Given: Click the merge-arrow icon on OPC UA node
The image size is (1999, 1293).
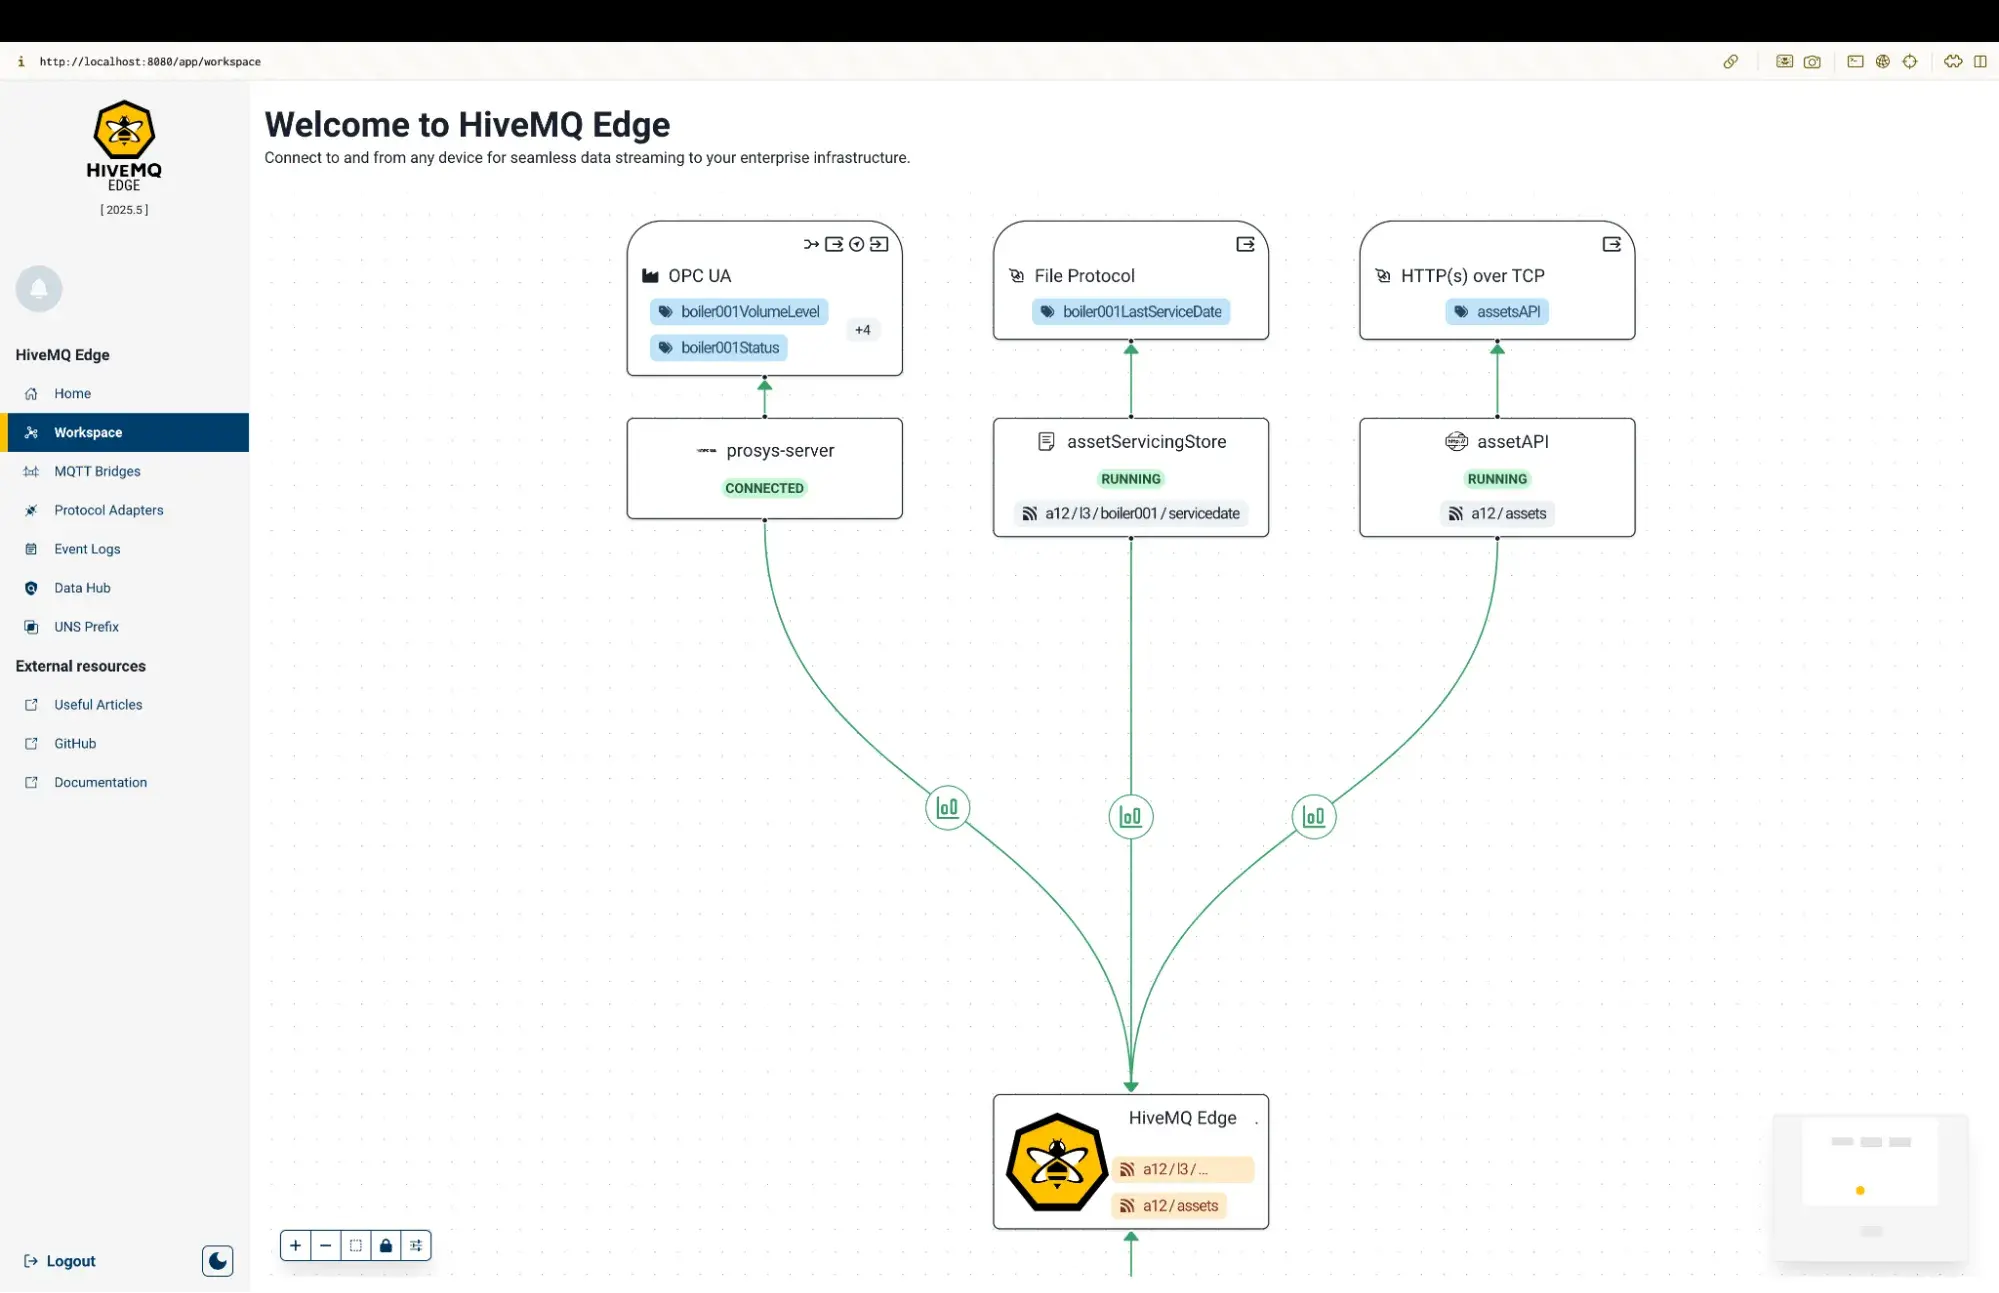Looking at the screenshot, I should [x=811, y=244].
